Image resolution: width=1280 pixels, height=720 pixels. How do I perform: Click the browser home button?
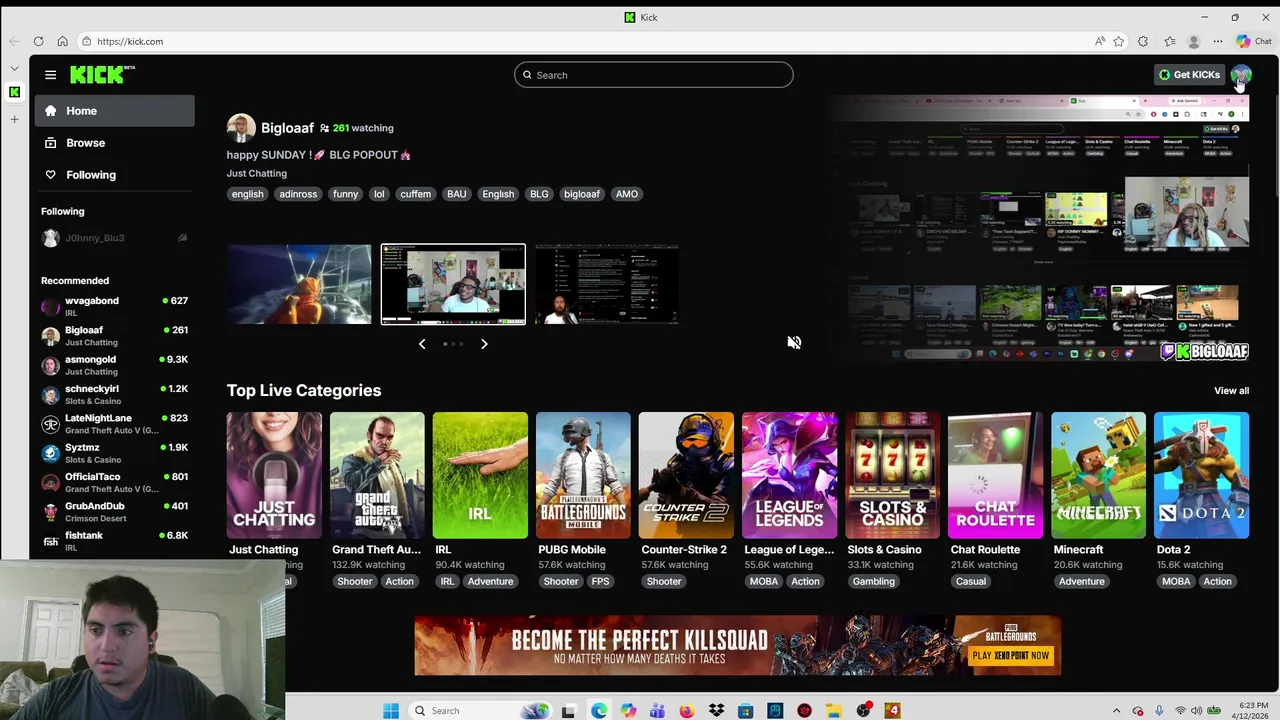coord(62,41)
